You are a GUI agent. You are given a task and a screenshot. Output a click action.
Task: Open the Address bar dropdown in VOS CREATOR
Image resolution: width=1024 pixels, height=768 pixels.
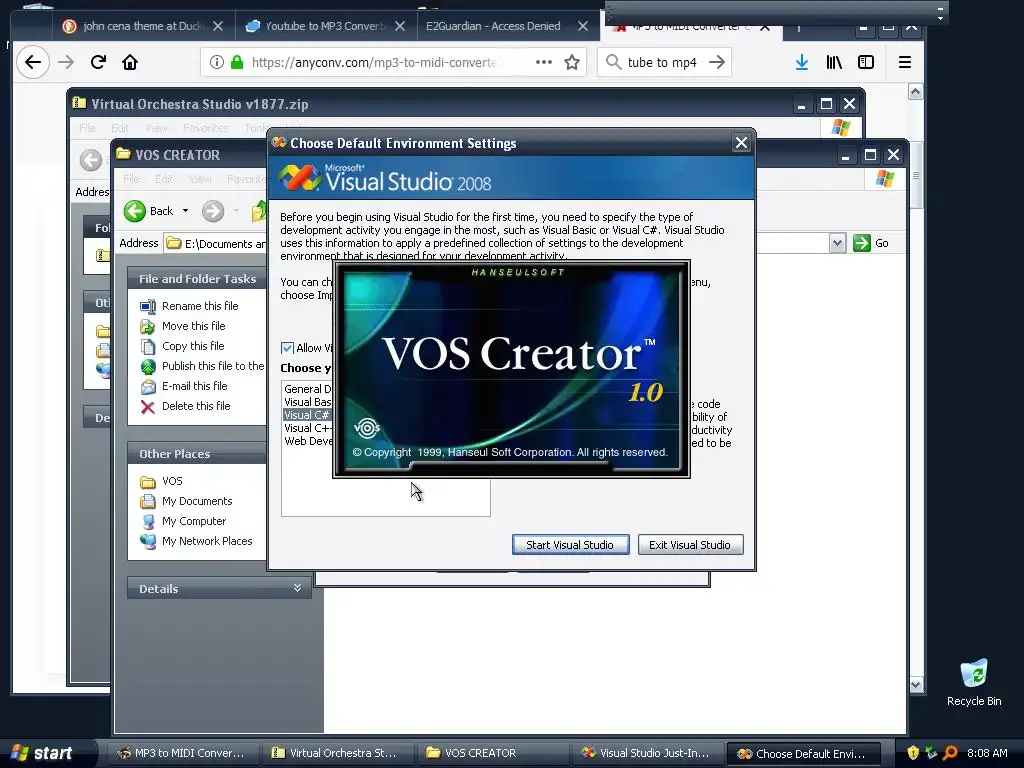coord(837,244)
